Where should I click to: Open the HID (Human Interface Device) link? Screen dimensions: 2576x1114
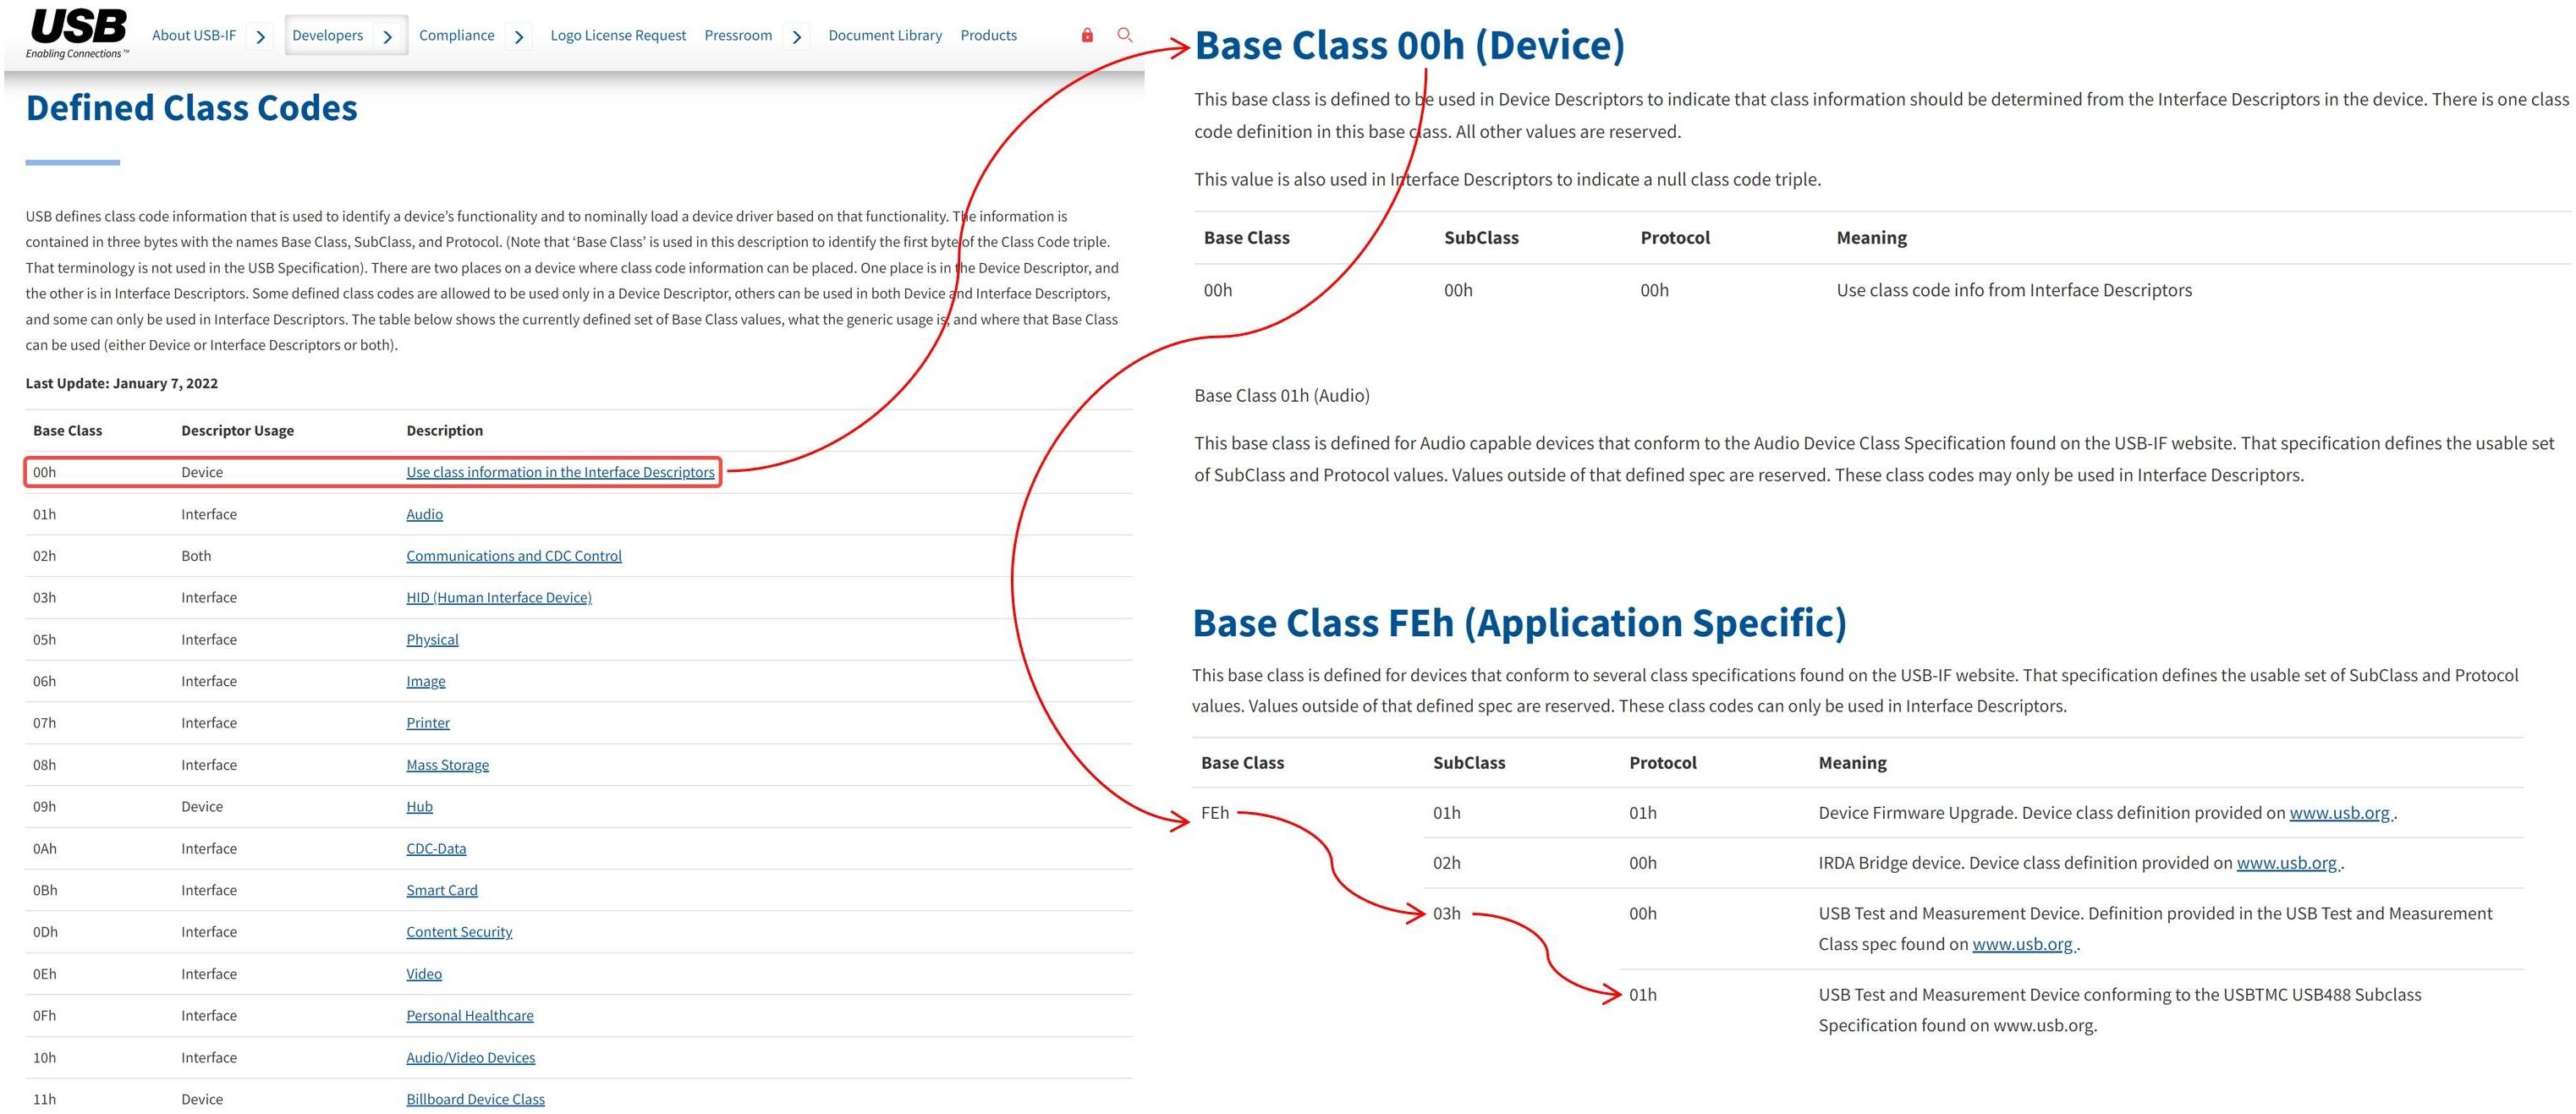[498, 598]
